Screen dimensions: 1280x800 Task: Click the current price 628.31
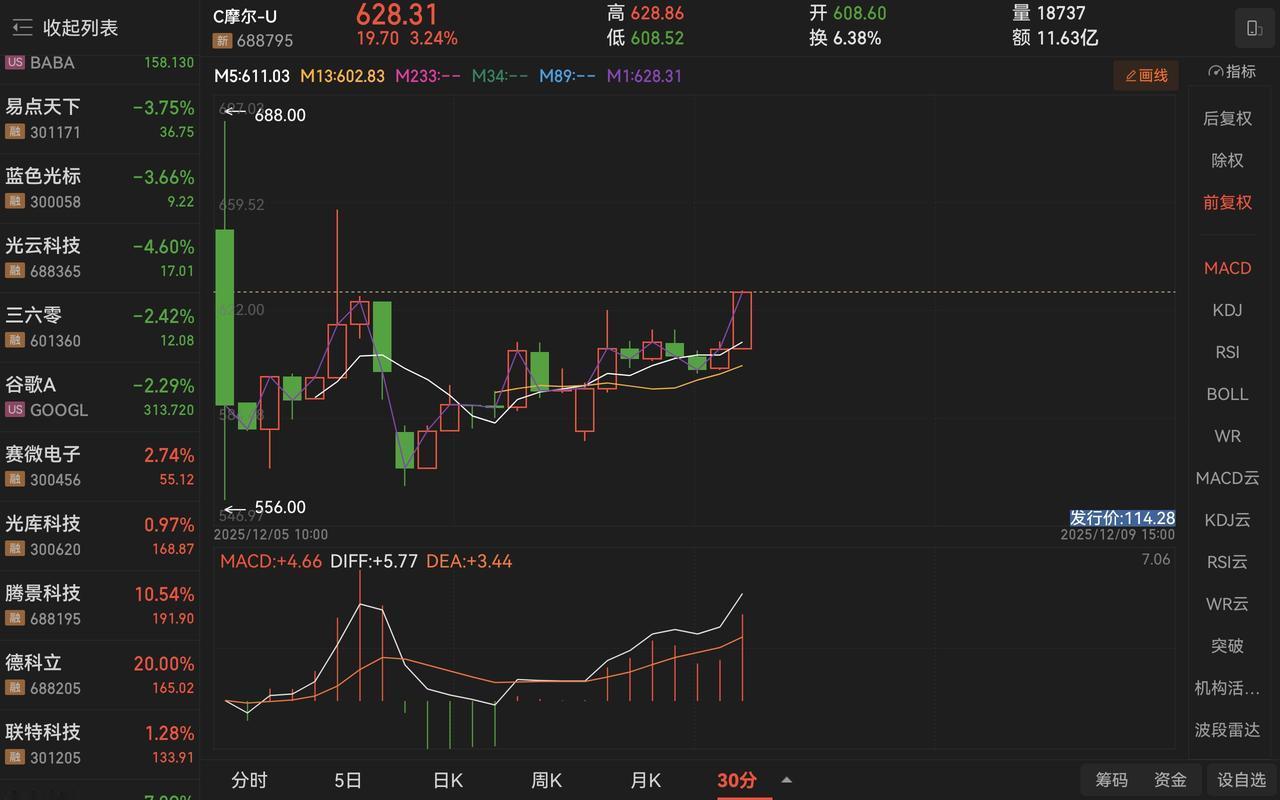tap(397, 14)
